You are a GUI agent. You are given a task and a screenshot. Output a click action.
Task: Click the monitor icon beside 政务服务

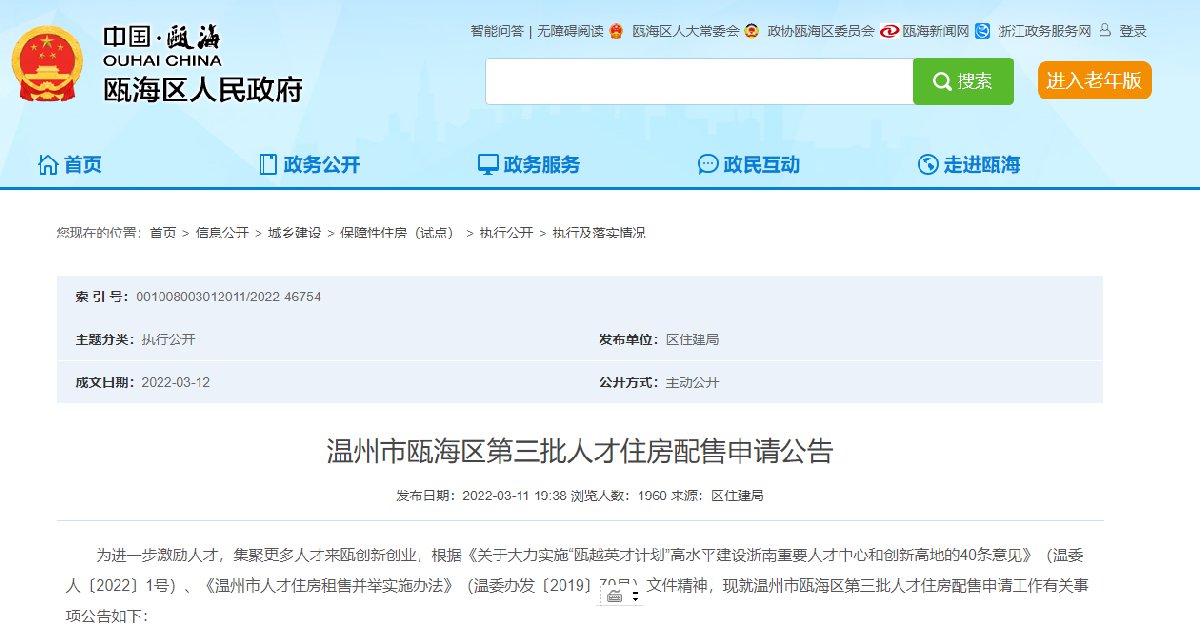(488, 165)
